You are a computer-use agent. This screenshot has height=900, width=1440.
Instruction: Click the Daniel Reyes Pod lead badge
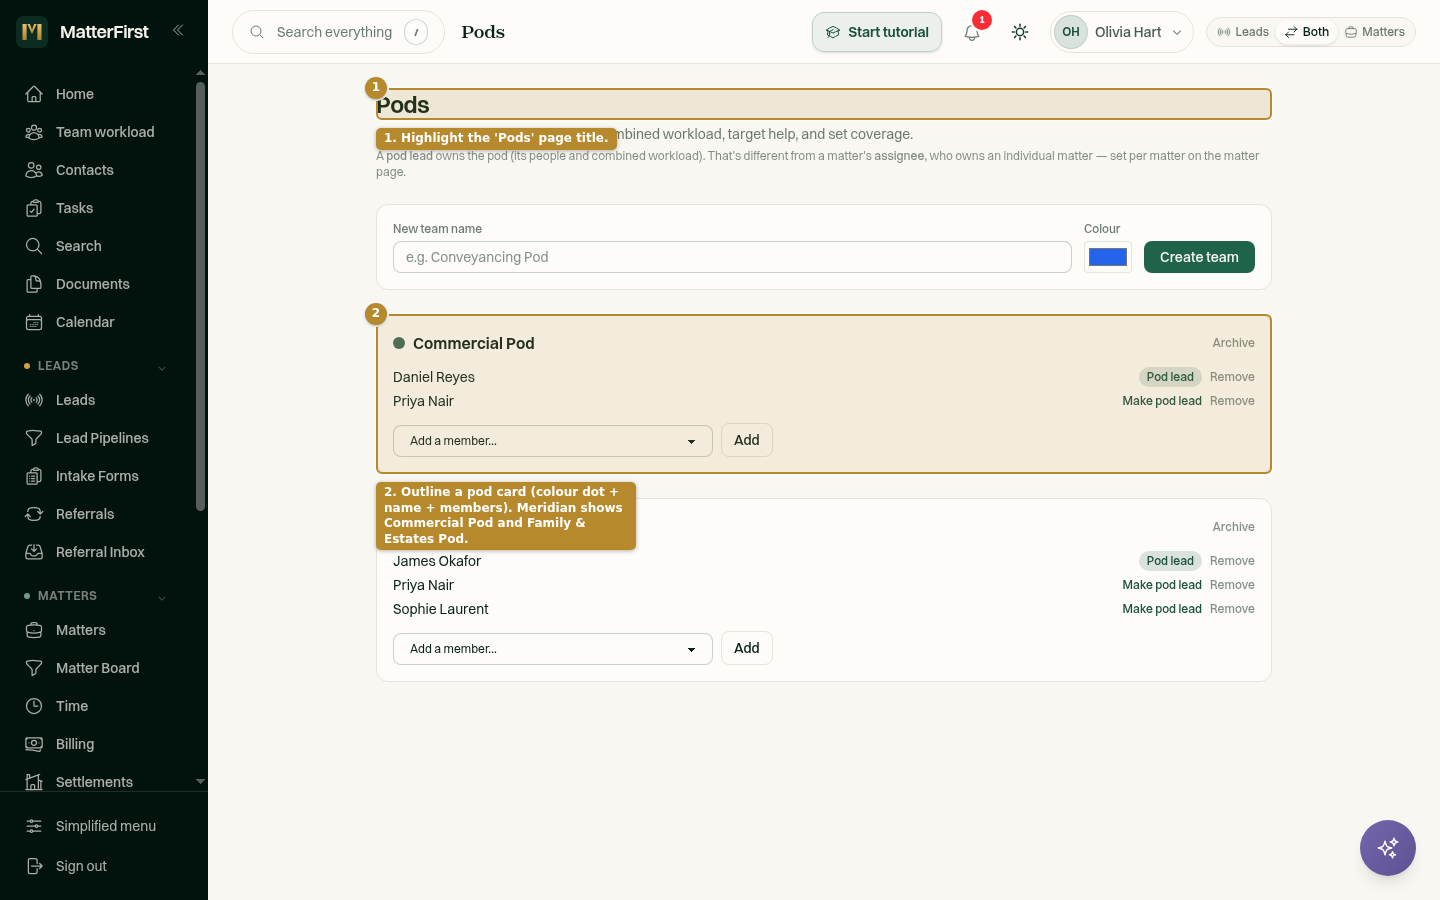click(x=1170, y=377)
